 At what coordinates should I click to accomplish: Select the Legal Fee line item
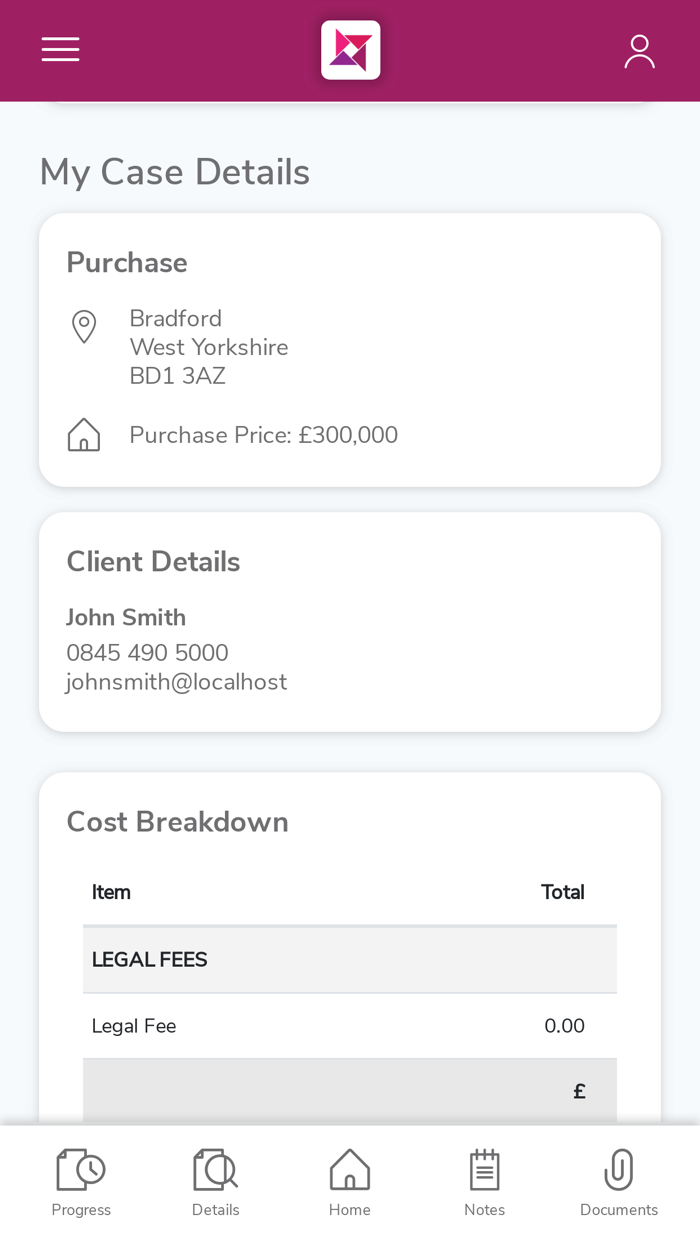[x=133, y=1025]
